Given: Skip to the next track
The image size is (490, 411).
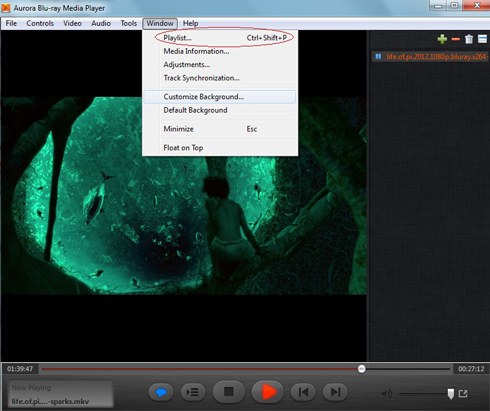Looking at the screenshot, I should pos(335,392).
